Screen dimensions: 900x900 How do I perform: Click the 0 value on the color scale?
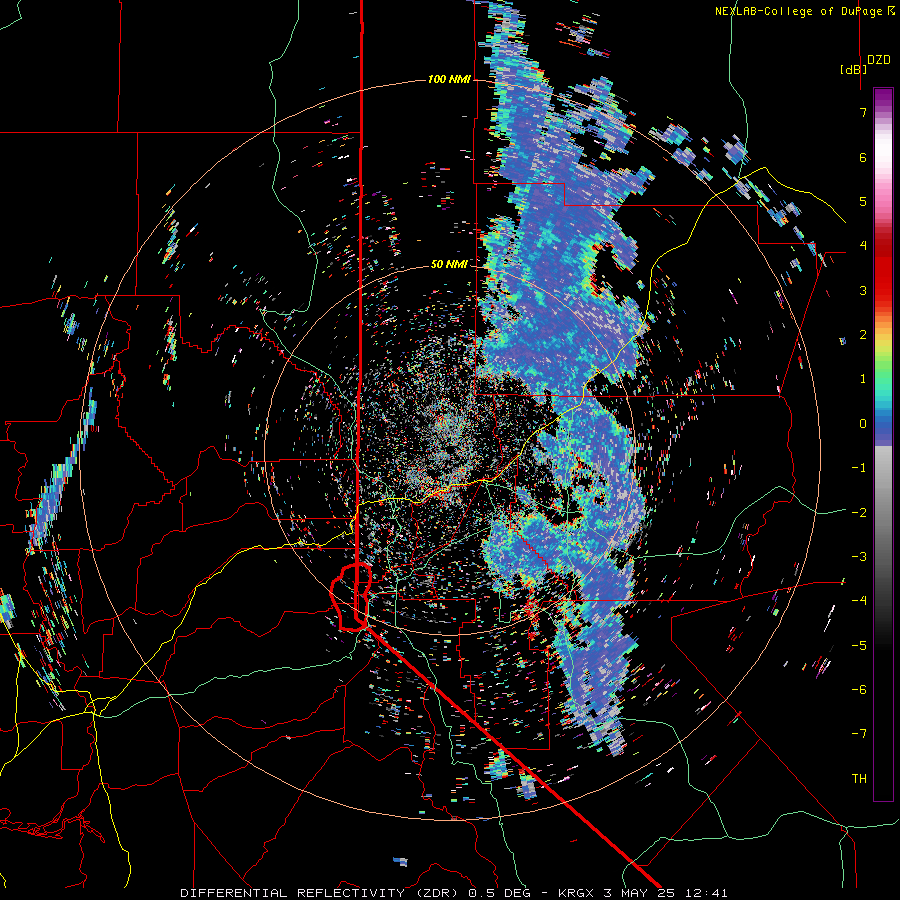pos(863,423)
